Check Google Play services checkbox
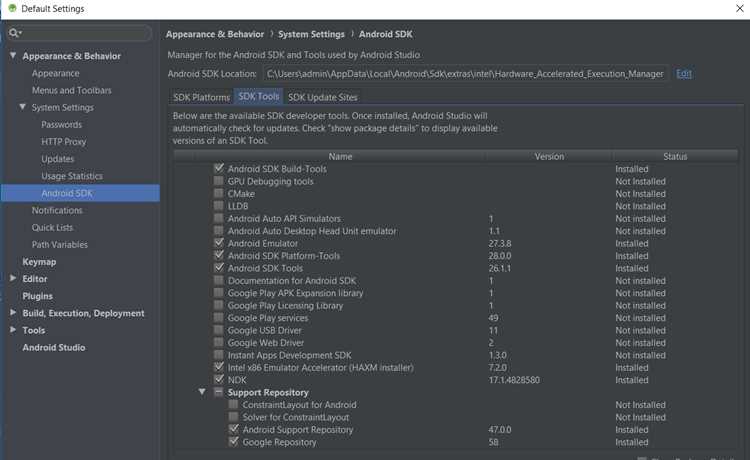 click(219, 318)
